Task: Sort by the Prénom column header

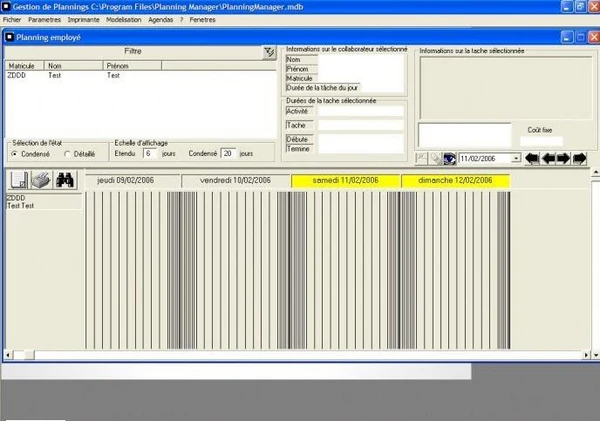Action: click(x=132, y=66)
